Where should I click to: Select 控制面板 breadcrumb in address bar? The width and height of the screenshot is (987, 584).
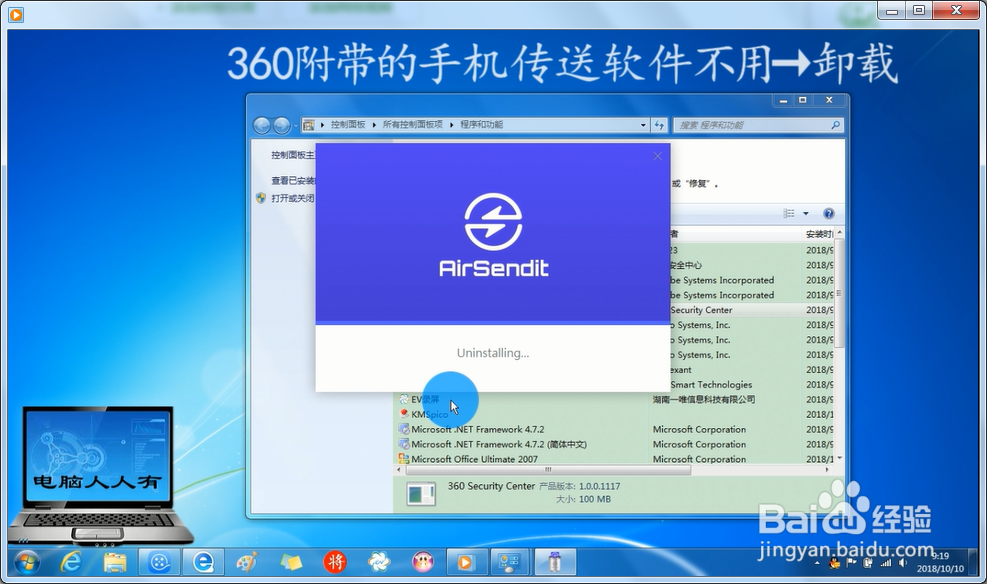(x=348, y=125)
